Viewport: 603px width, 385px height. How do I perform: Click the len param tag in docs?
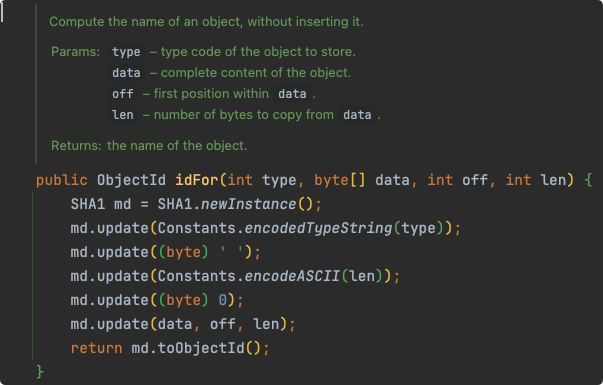pos(123,115)
